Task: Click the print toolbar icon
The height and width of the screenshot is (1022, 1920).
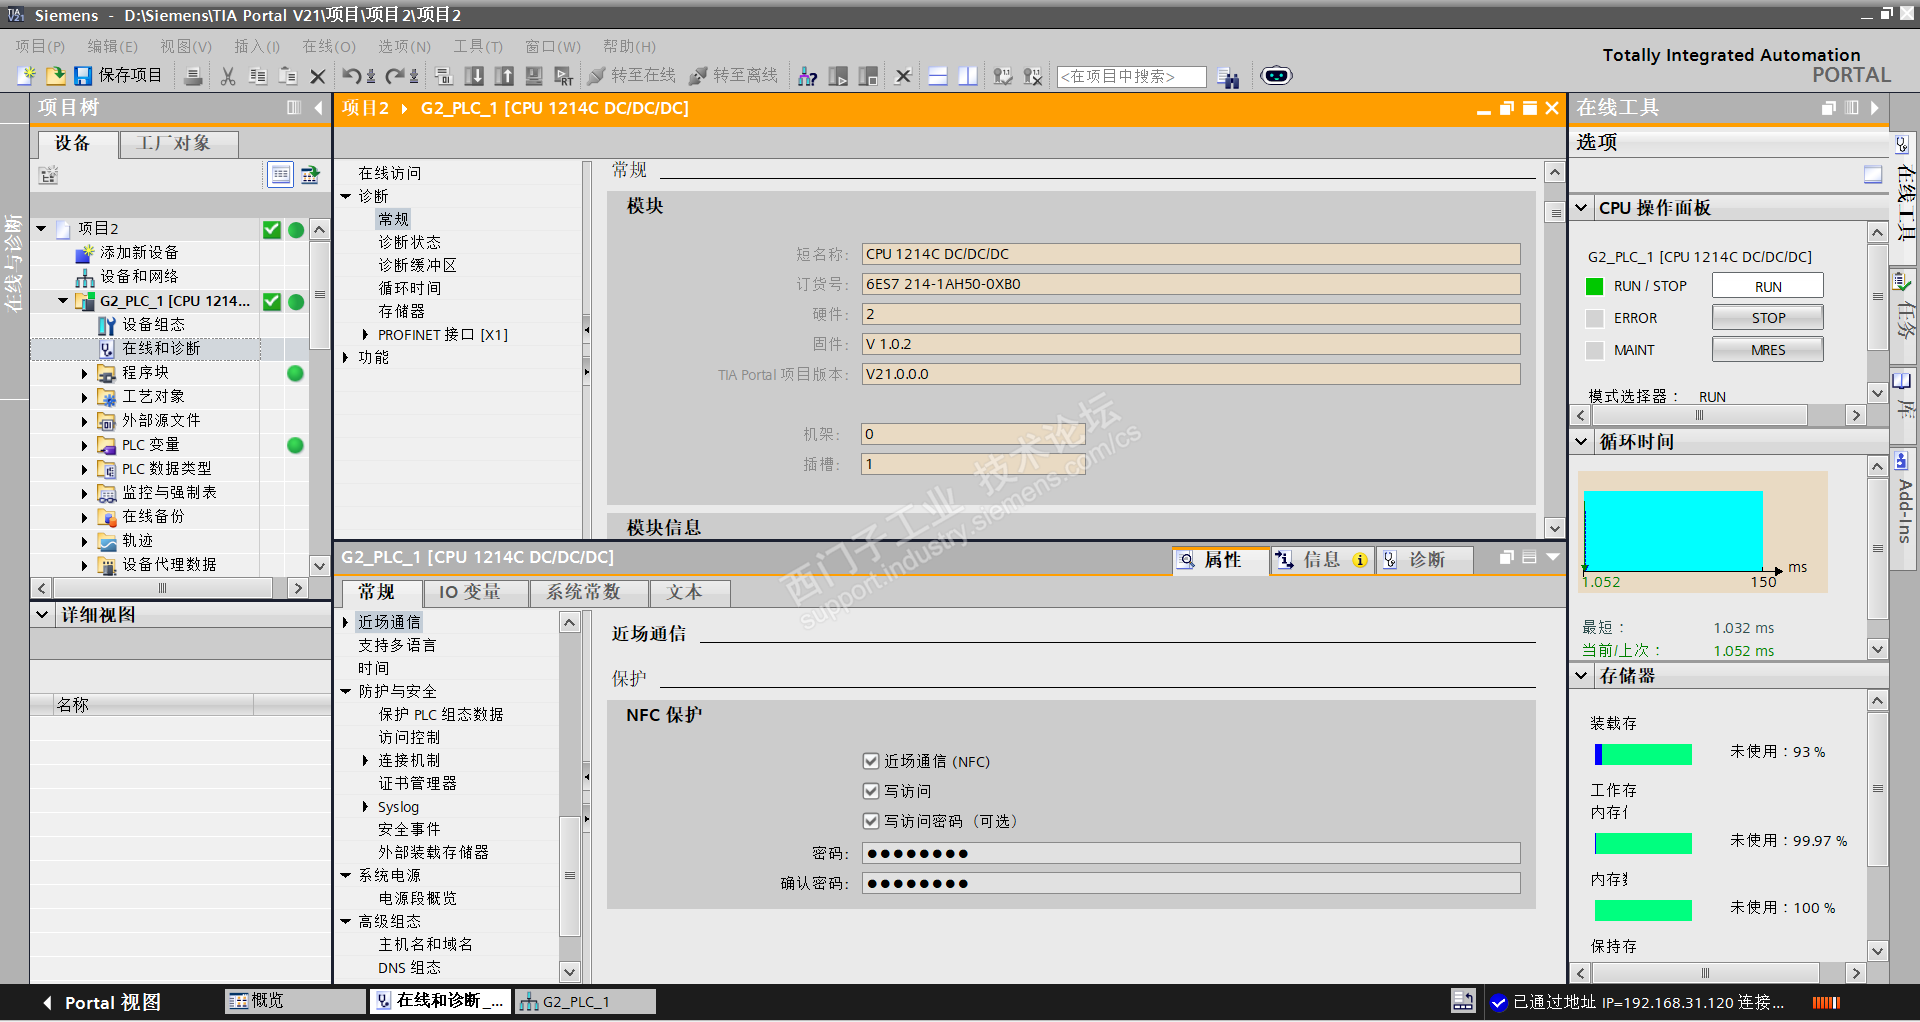Action: click(194, 76)
